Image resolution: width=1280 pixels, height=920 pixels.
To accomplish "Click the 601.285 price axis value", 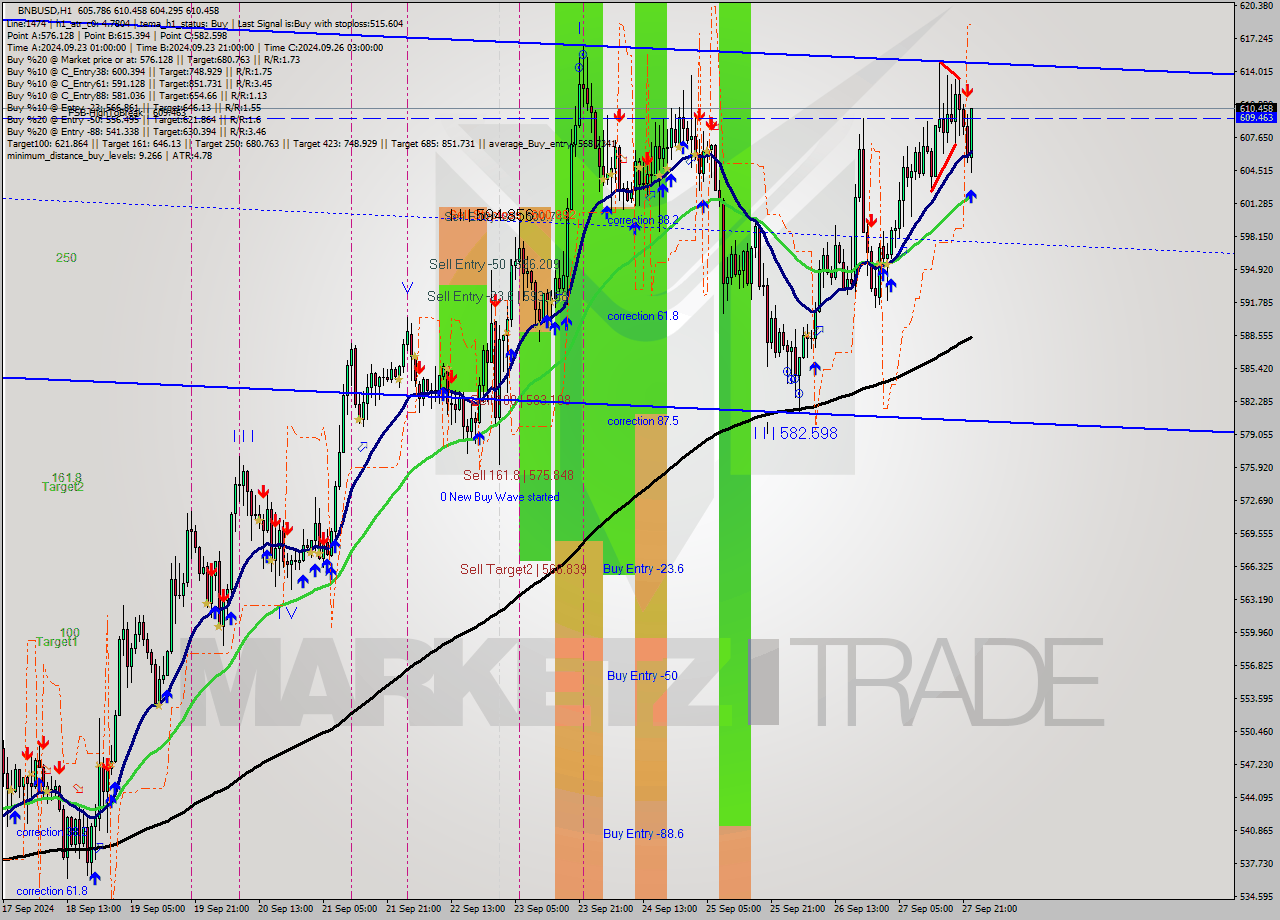I will (1255, 204).
